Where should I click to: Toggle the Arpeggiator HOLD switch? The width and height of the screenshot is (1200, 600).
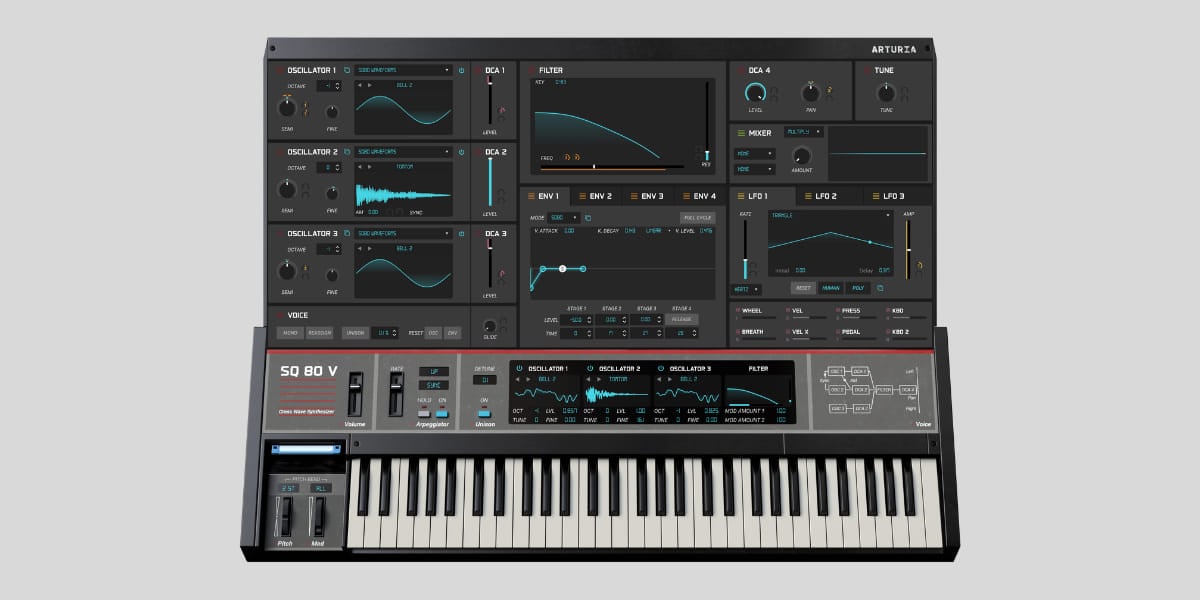tap(423, 411)
